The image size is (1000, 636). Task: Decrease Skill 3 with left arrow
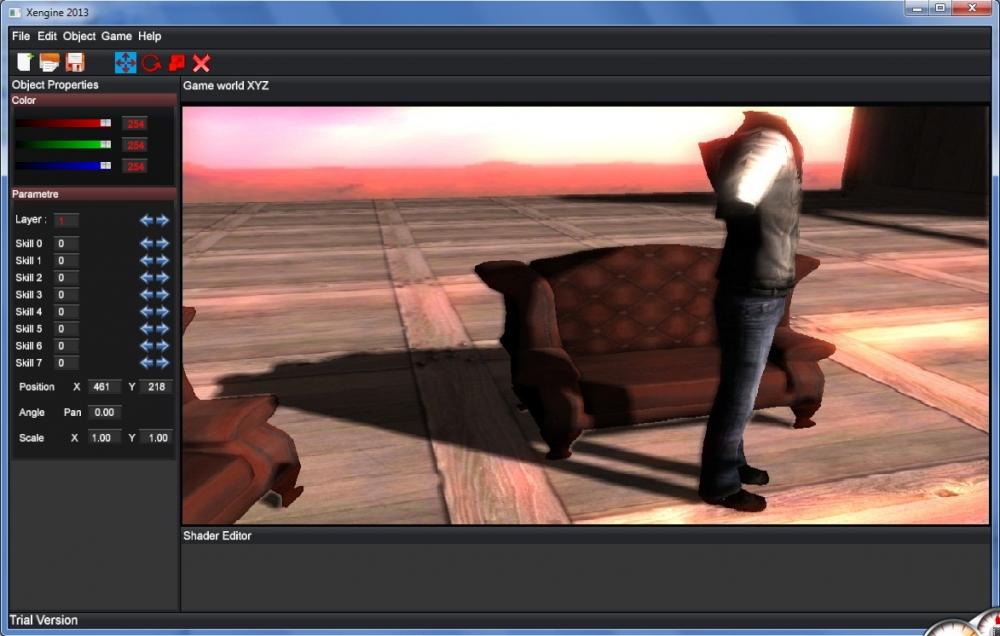click(147, 295)
